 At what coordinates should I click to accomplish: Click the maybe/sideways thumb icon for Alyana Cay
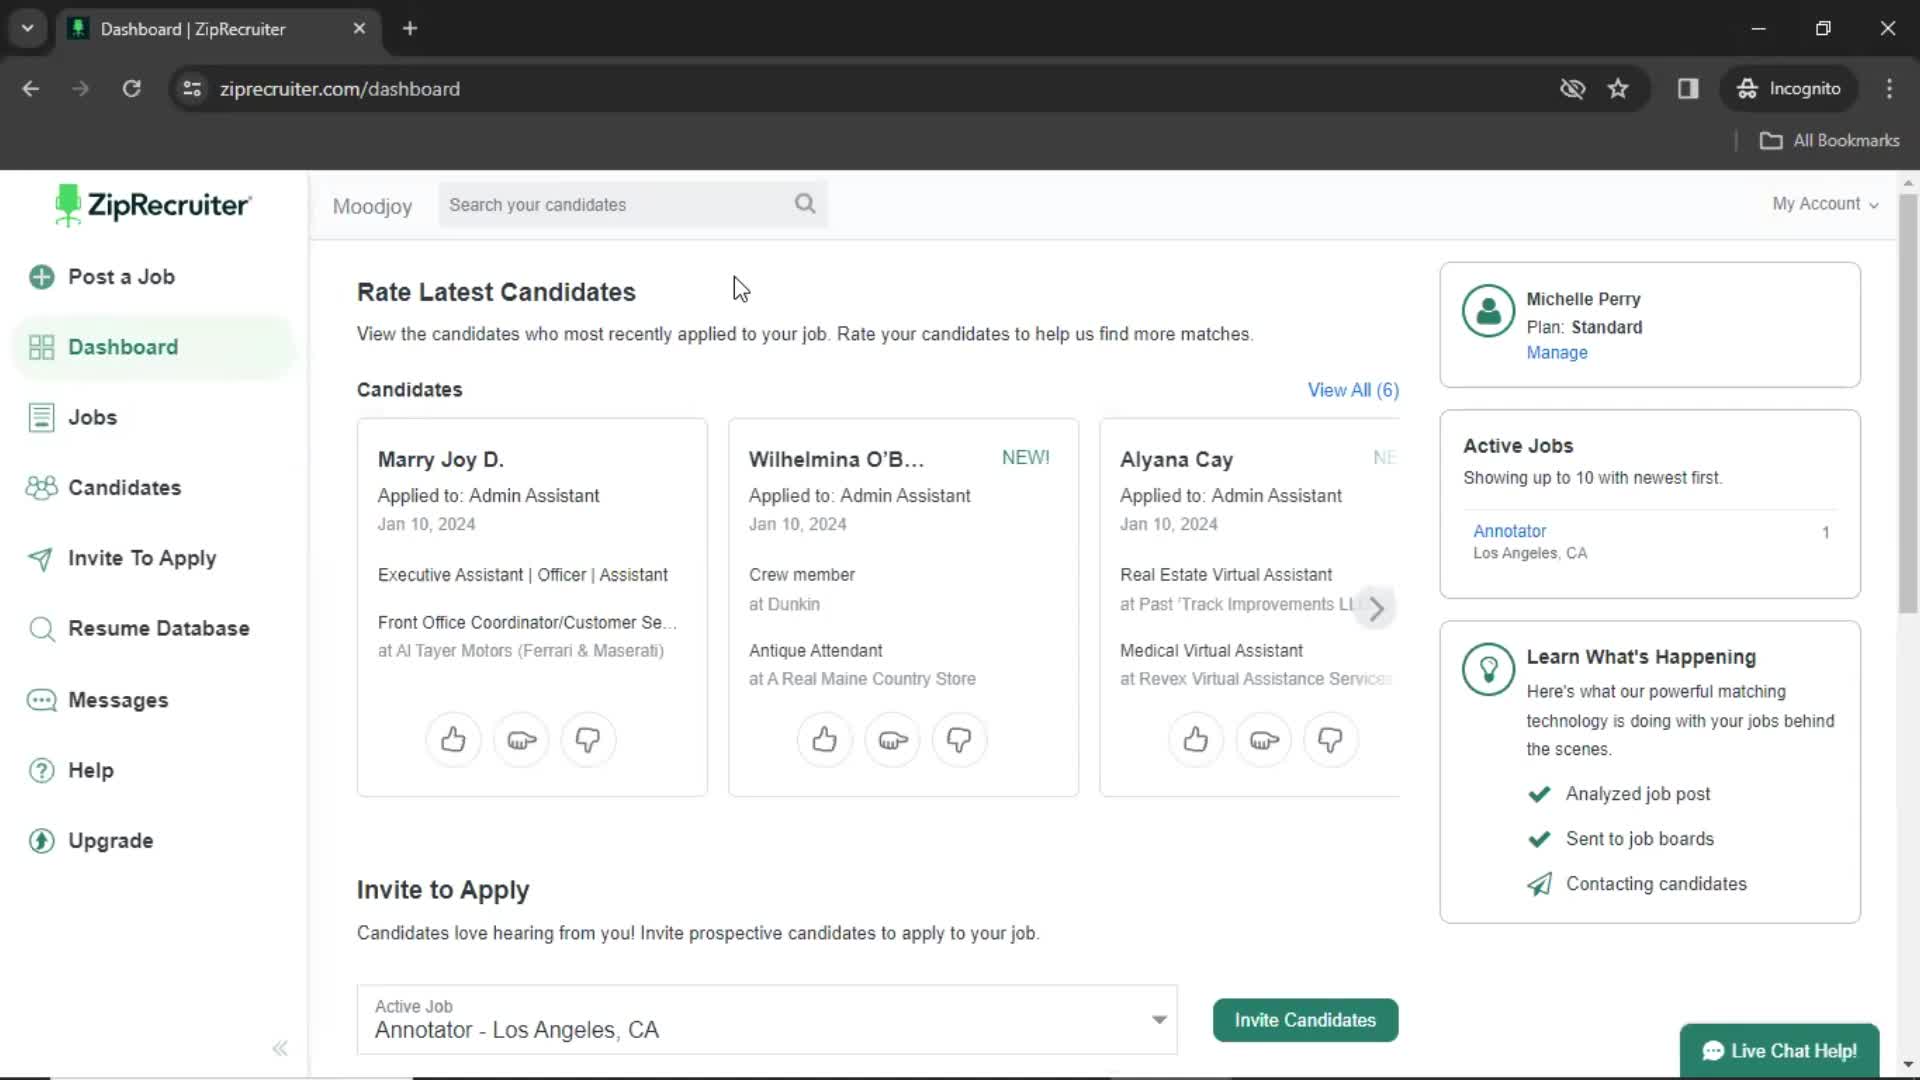[x=1262, y=740]
